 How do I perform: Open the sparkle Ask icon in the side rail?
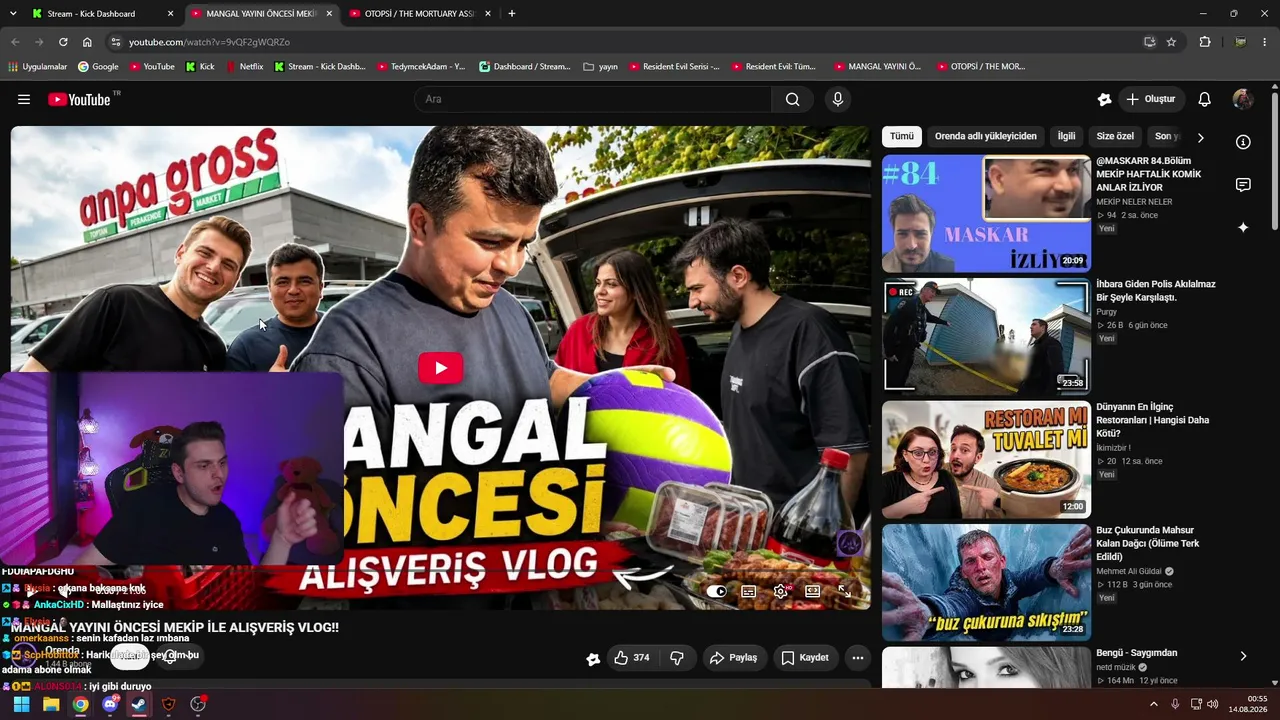tap(1243, 228)
